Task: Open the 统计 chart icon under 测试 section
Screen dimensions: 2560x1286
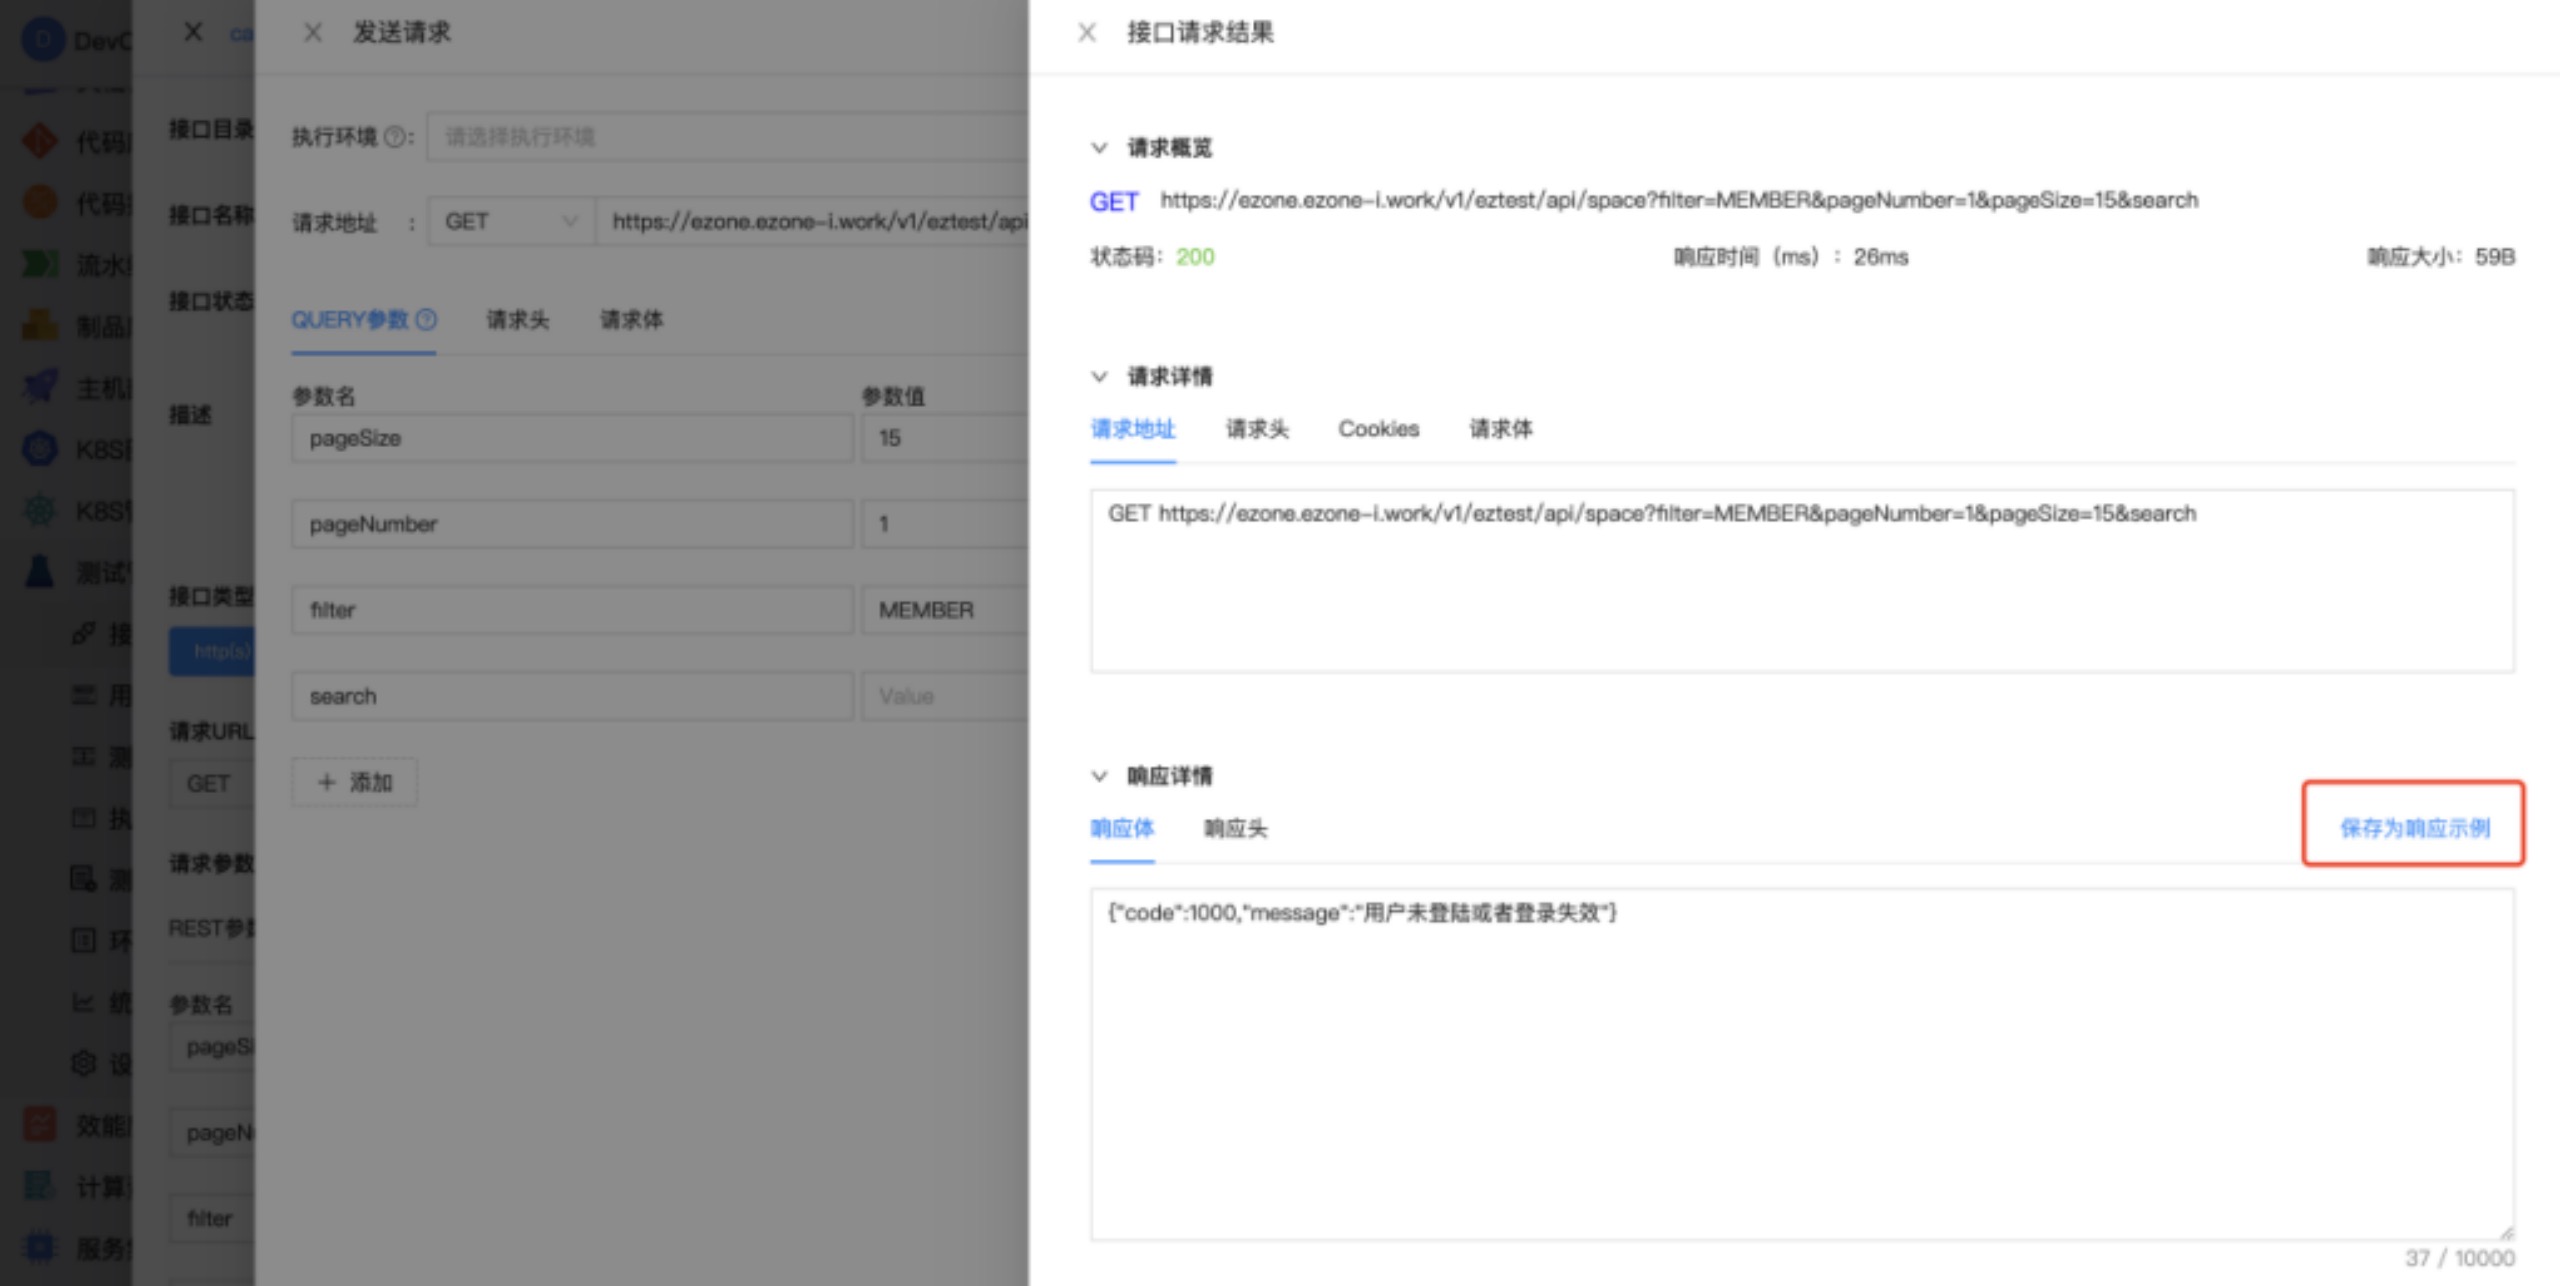Action: [x=85, y=1004]
